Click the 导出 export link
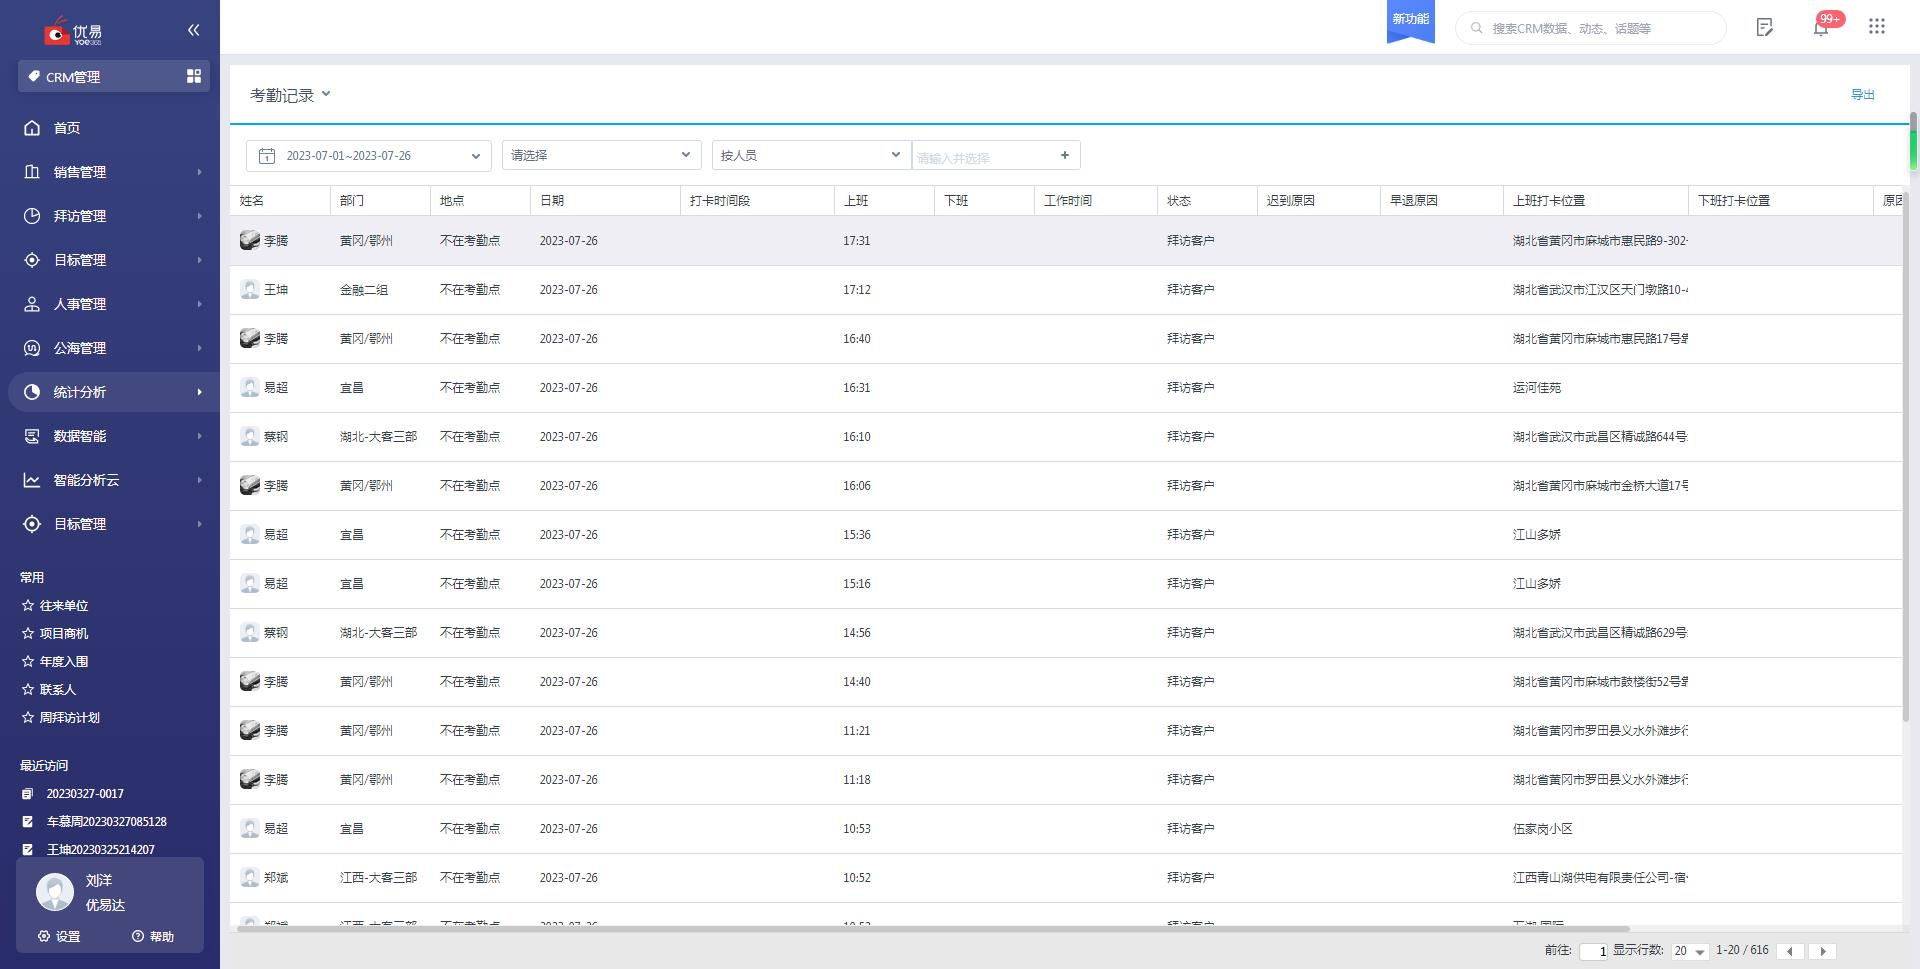The height and width of the screenshot is (969, 1920). pyautogui.click(x=1862, y=95)
